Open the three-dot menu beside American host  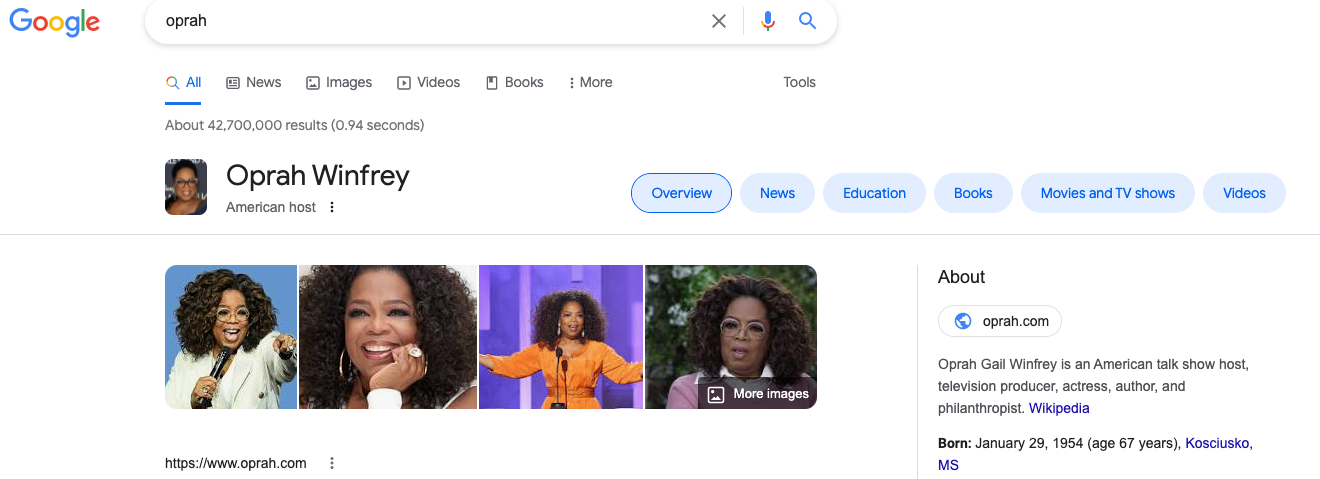tap(332, 208)
